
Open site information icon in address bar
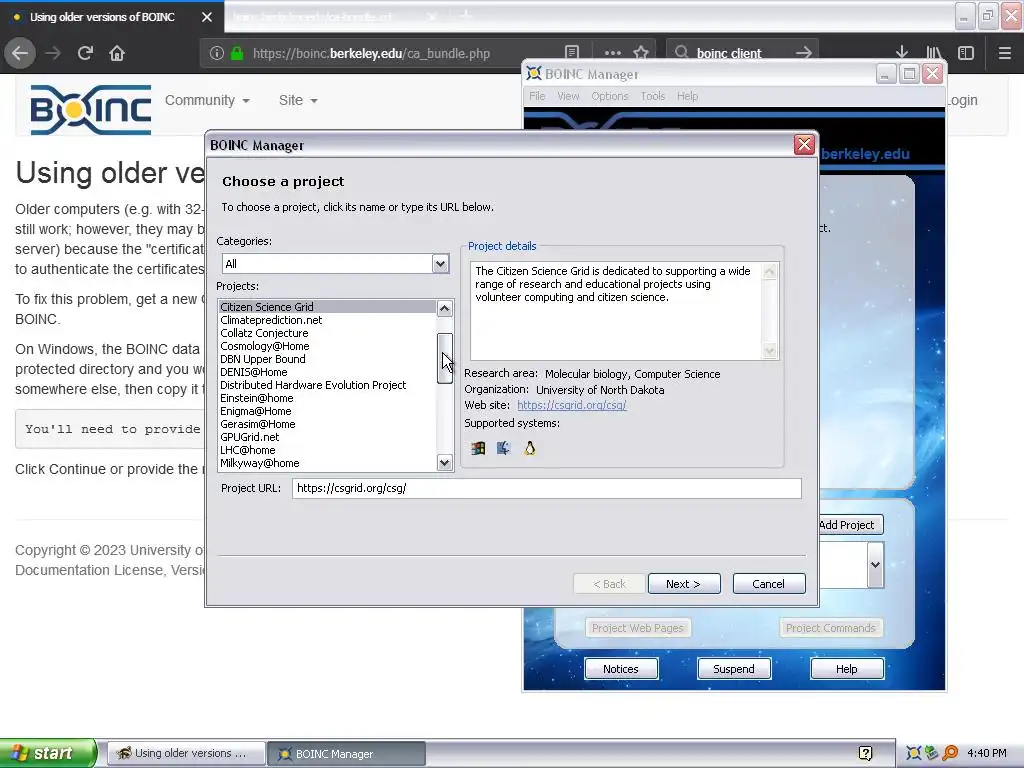(217, 54)
